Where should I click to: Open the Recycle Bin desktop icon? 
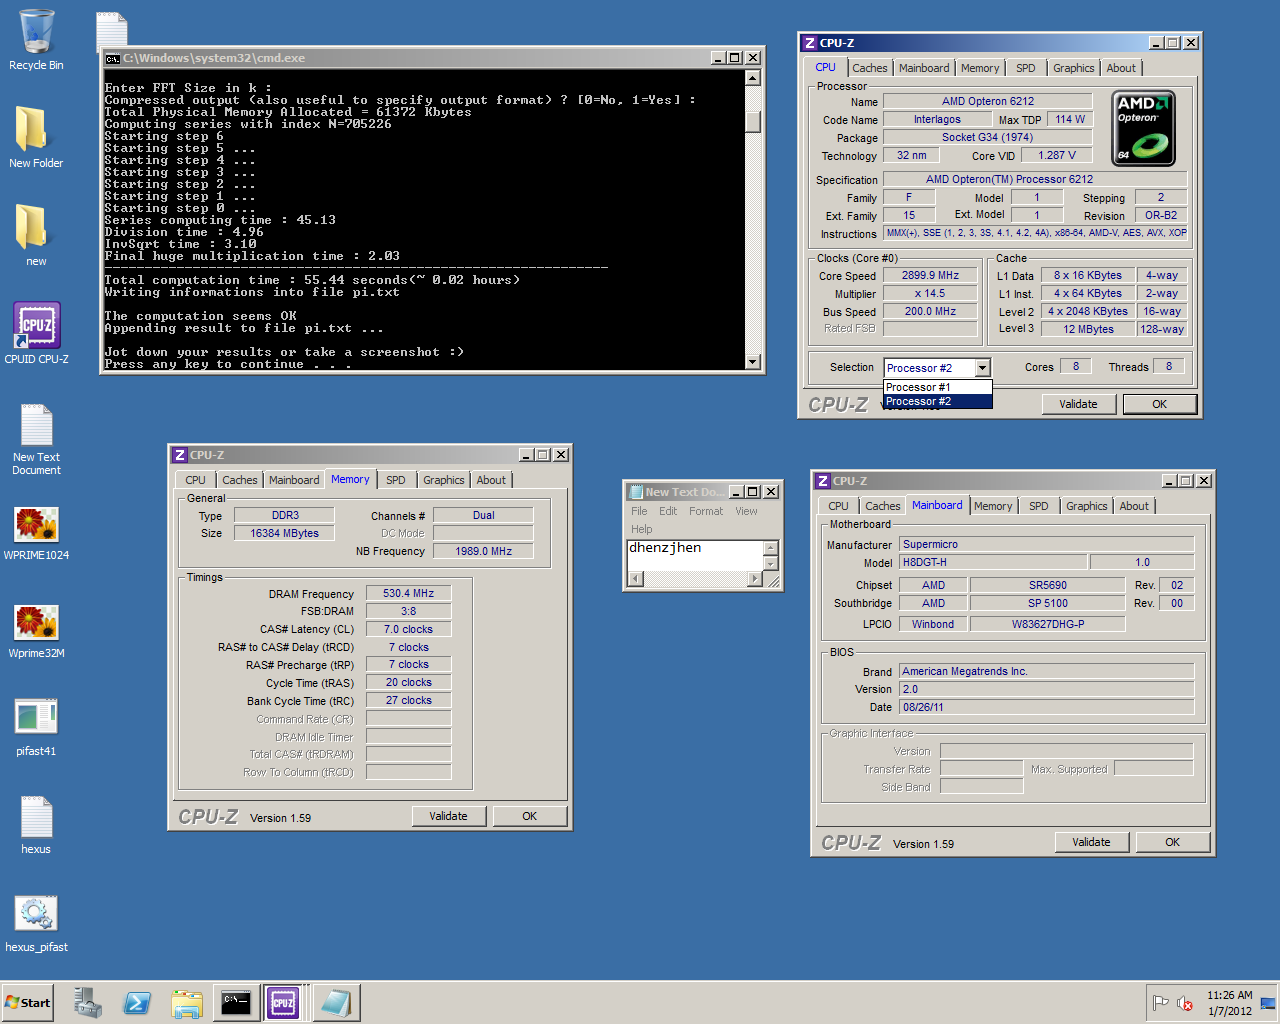click(36, 40)
